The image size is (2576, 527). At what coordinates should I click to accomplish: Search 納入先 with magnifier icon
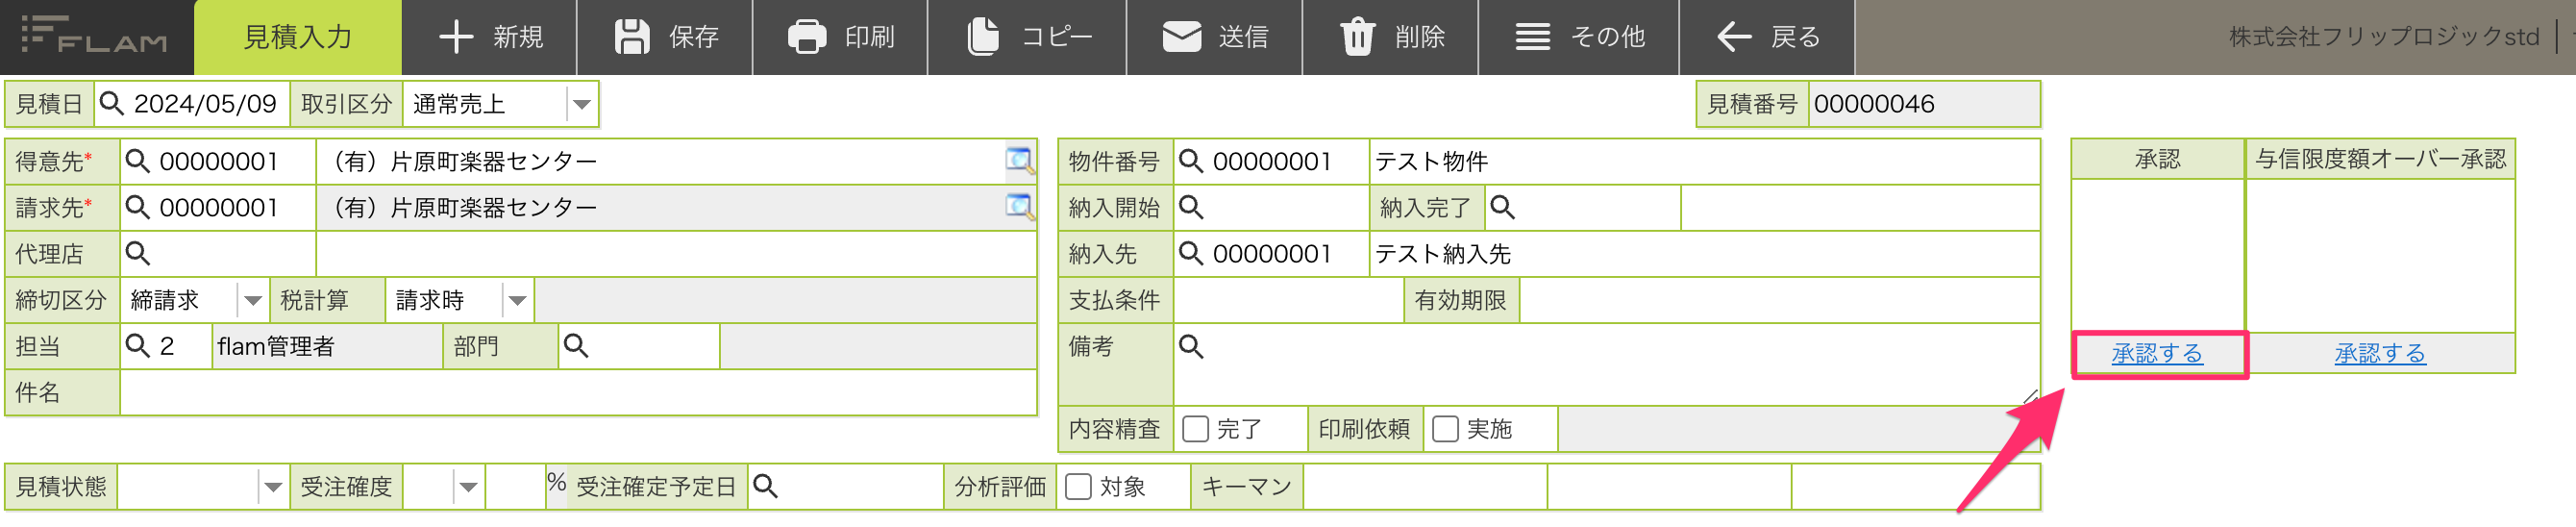[1190, 254]
